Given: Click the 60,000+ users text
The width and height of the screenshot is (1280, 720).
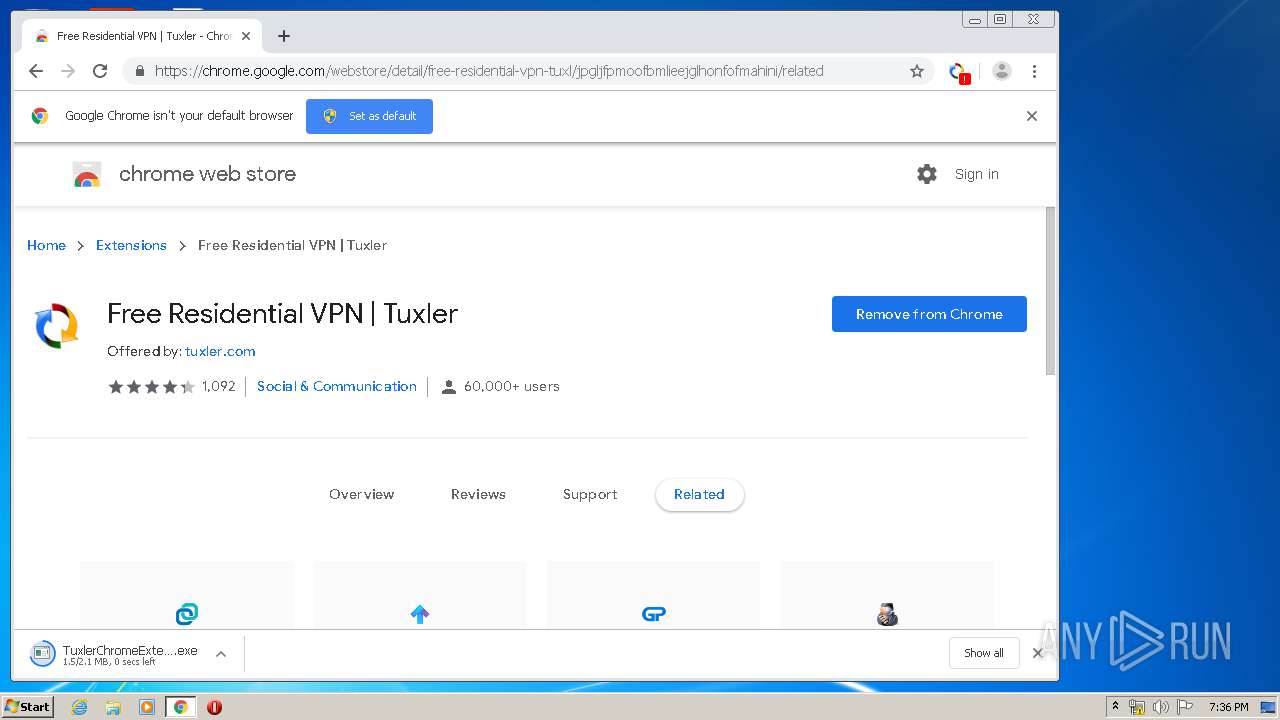Looking at the screenshot, I should point(512,386).
